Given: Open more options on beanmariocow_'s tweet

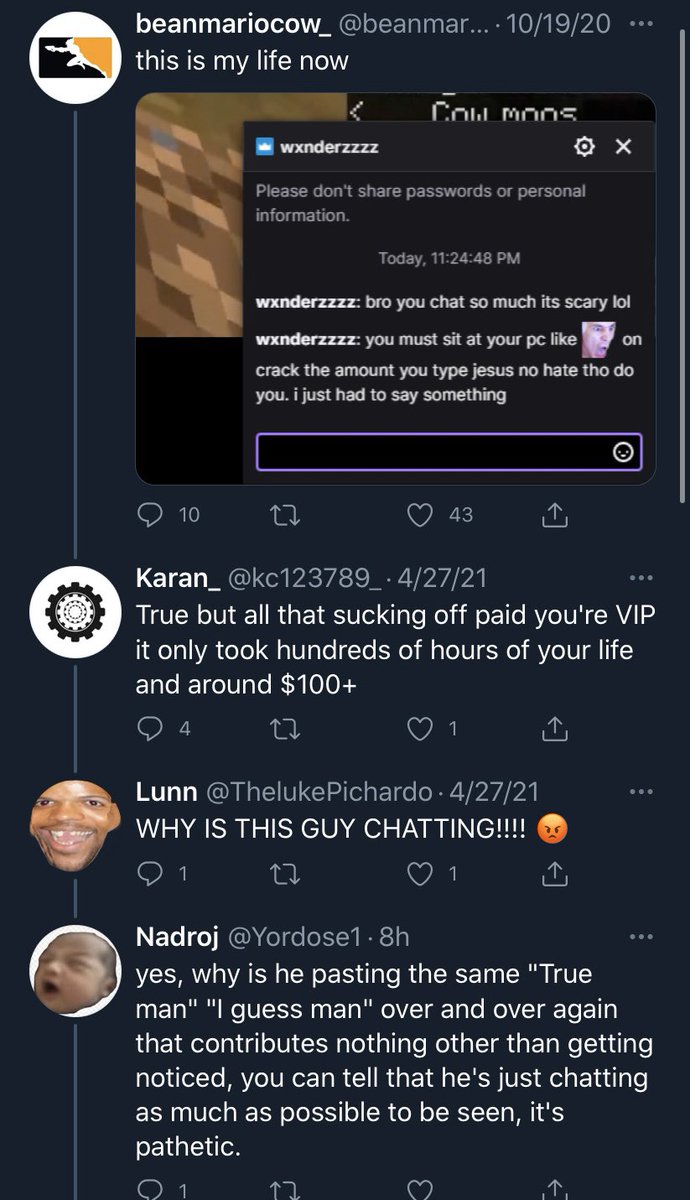Looking at the screenshot, I should 641,25.
